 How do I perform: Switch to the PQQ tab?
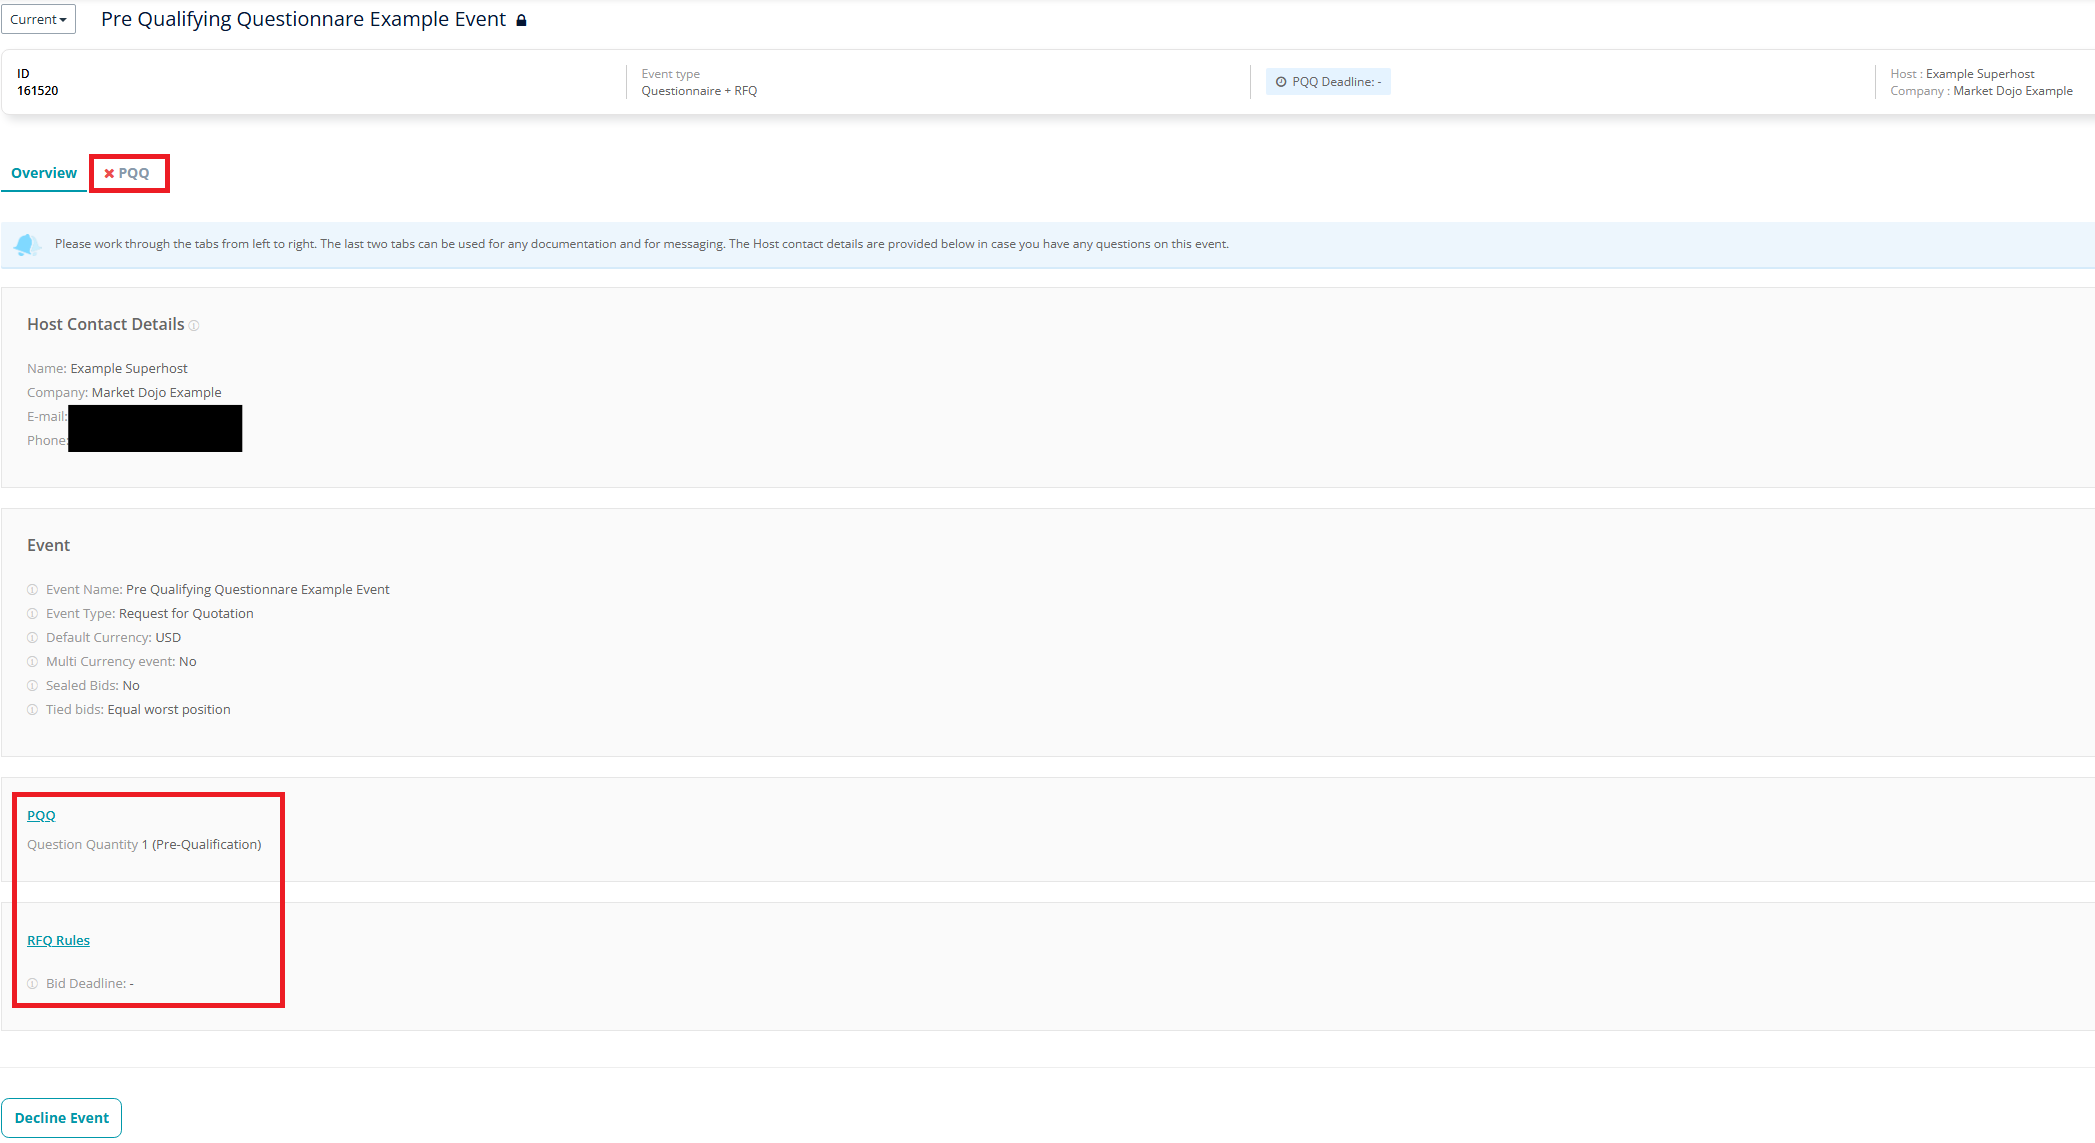point(134,173)
